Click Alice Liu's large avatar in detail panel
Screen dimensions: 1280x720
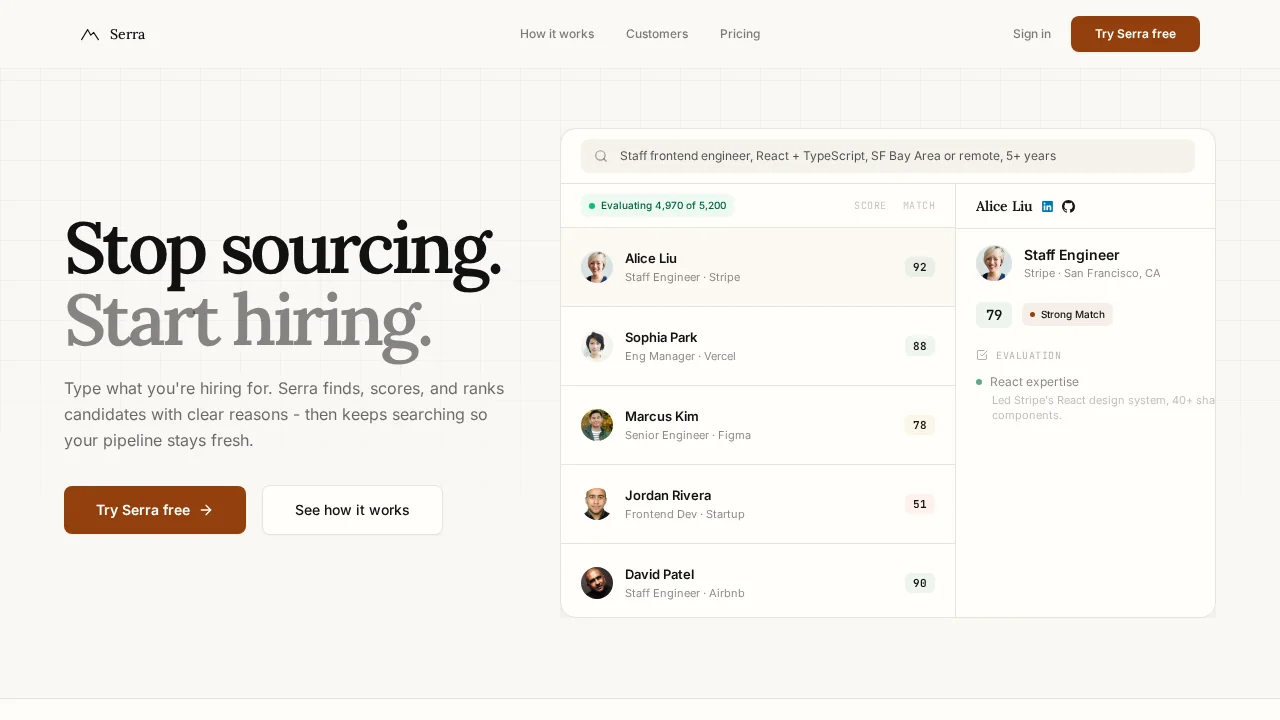click(x=994, y=263)
